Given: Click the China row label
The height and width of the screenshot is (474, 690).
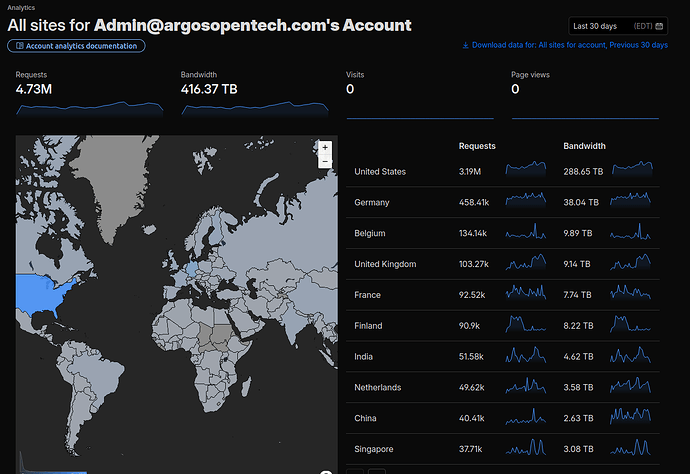Looking at the screenshot, I should tap(365, 418).
